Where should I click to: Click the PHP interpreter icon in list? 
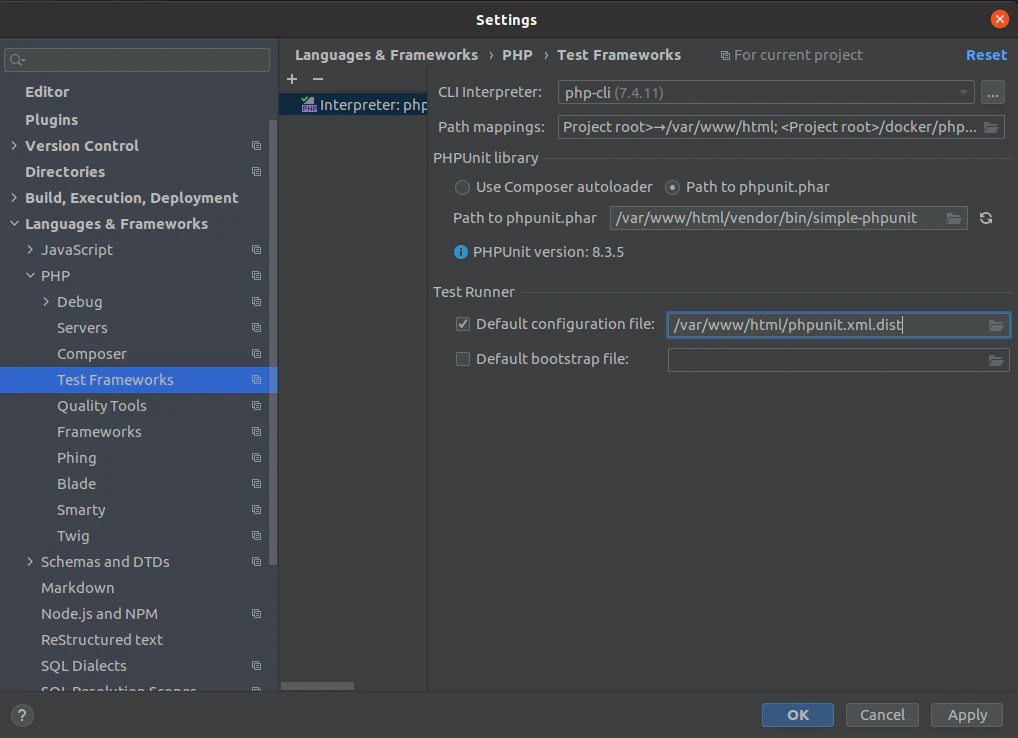tap(309, 105)
